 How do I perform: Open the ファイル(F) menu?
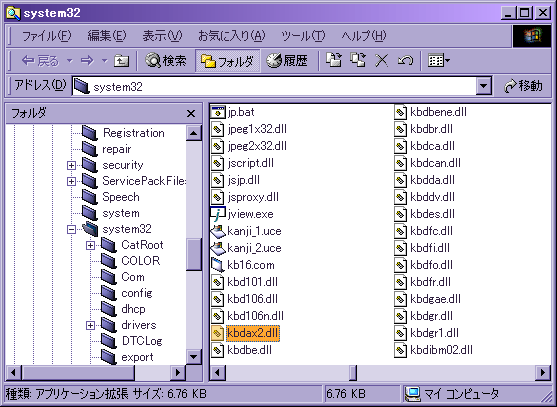pos(47,36)
